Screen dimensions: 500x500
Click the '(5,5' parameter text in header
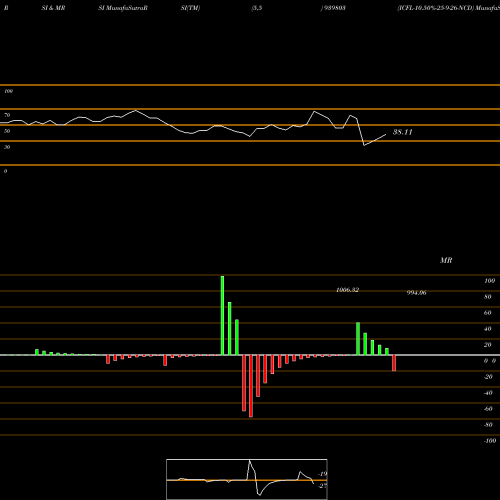point(257,8)
